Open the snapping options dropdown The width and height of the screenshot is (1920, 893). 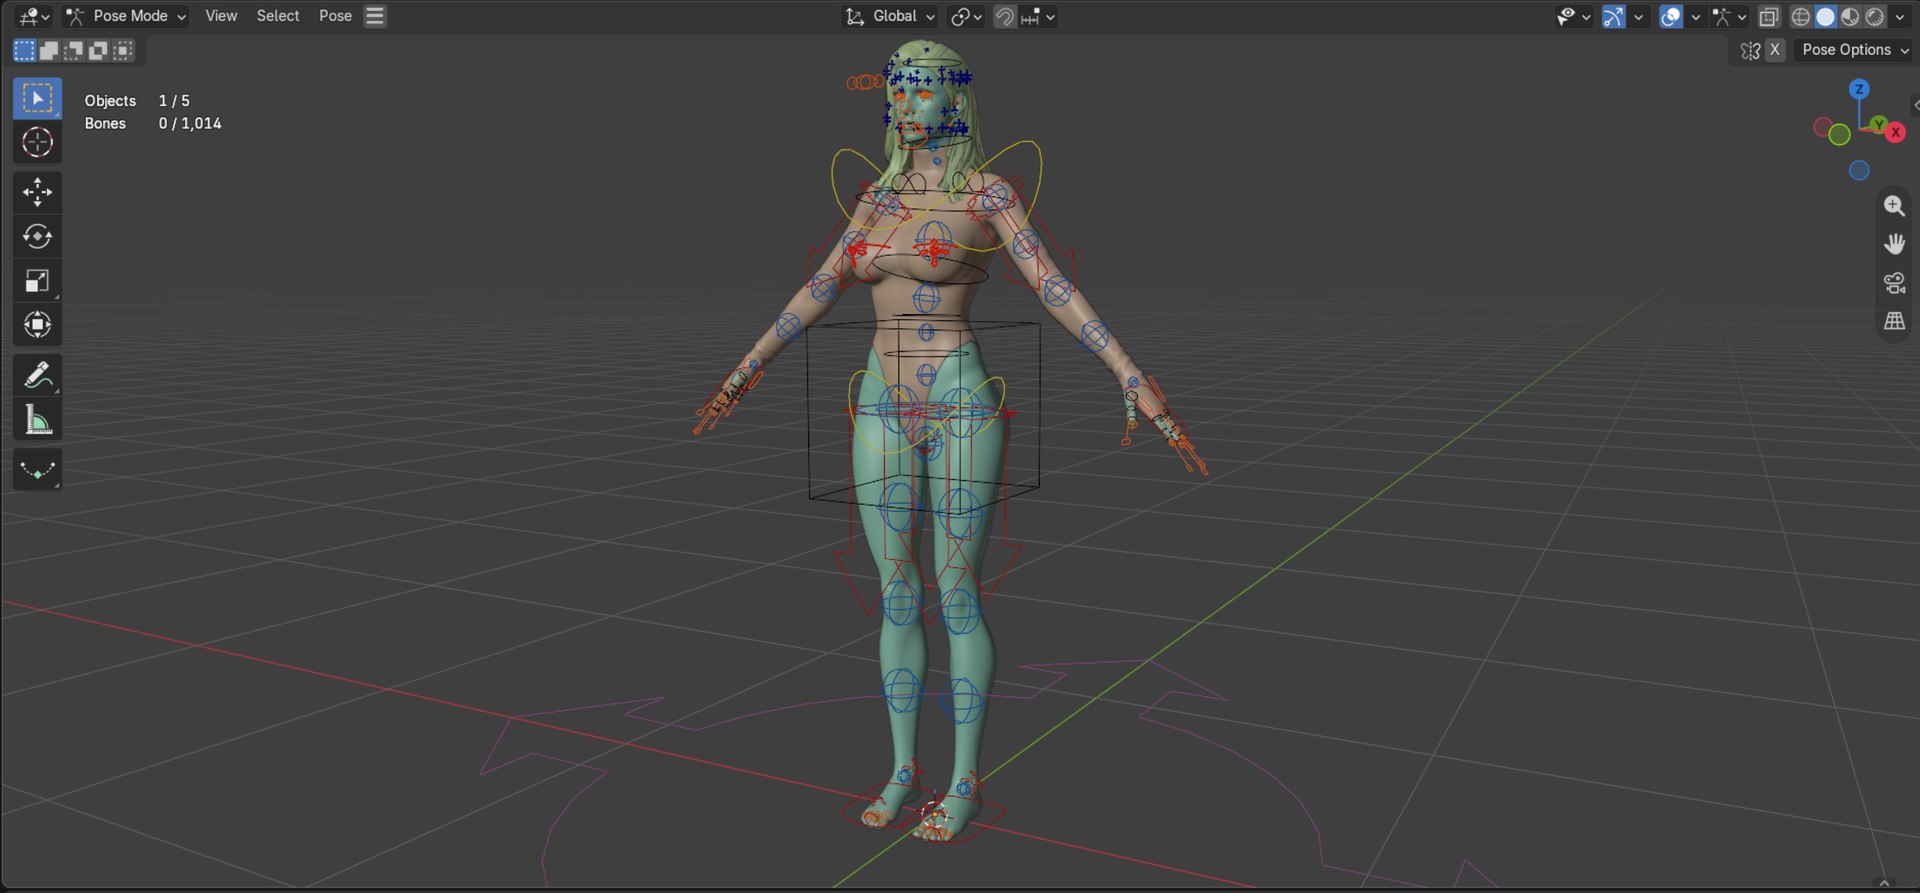pyautogui.click(x=1039, y=16)
